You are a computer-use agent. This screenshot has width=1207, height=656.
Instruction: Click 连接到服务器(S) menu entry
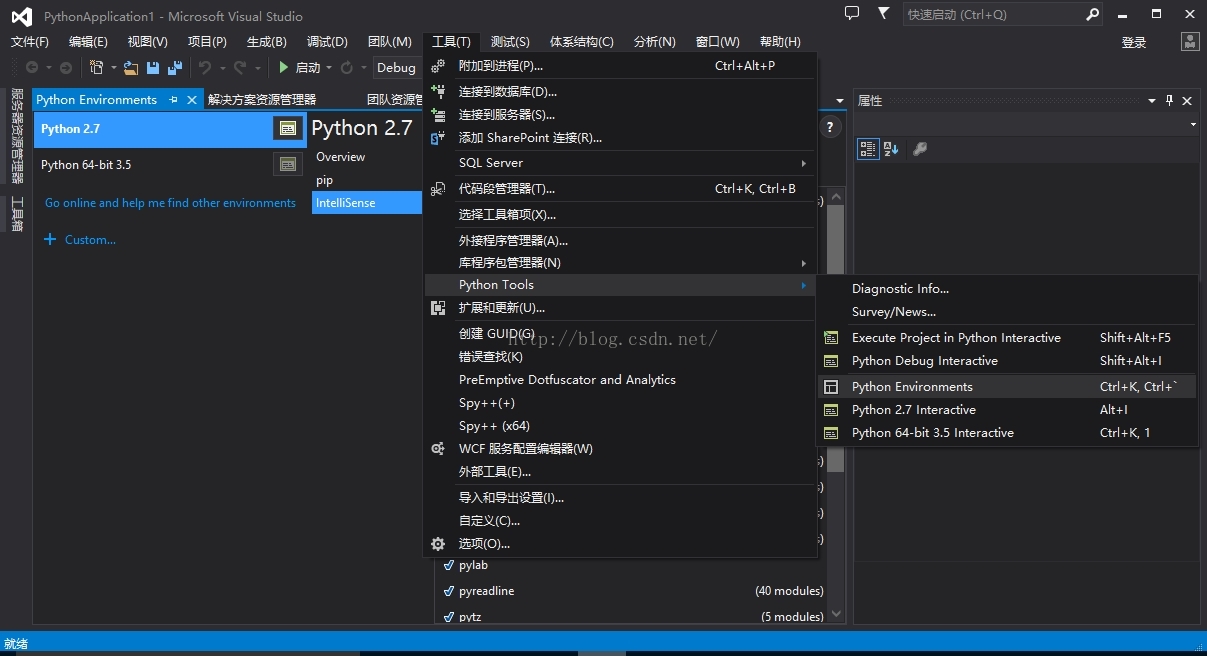pos(620,115)
